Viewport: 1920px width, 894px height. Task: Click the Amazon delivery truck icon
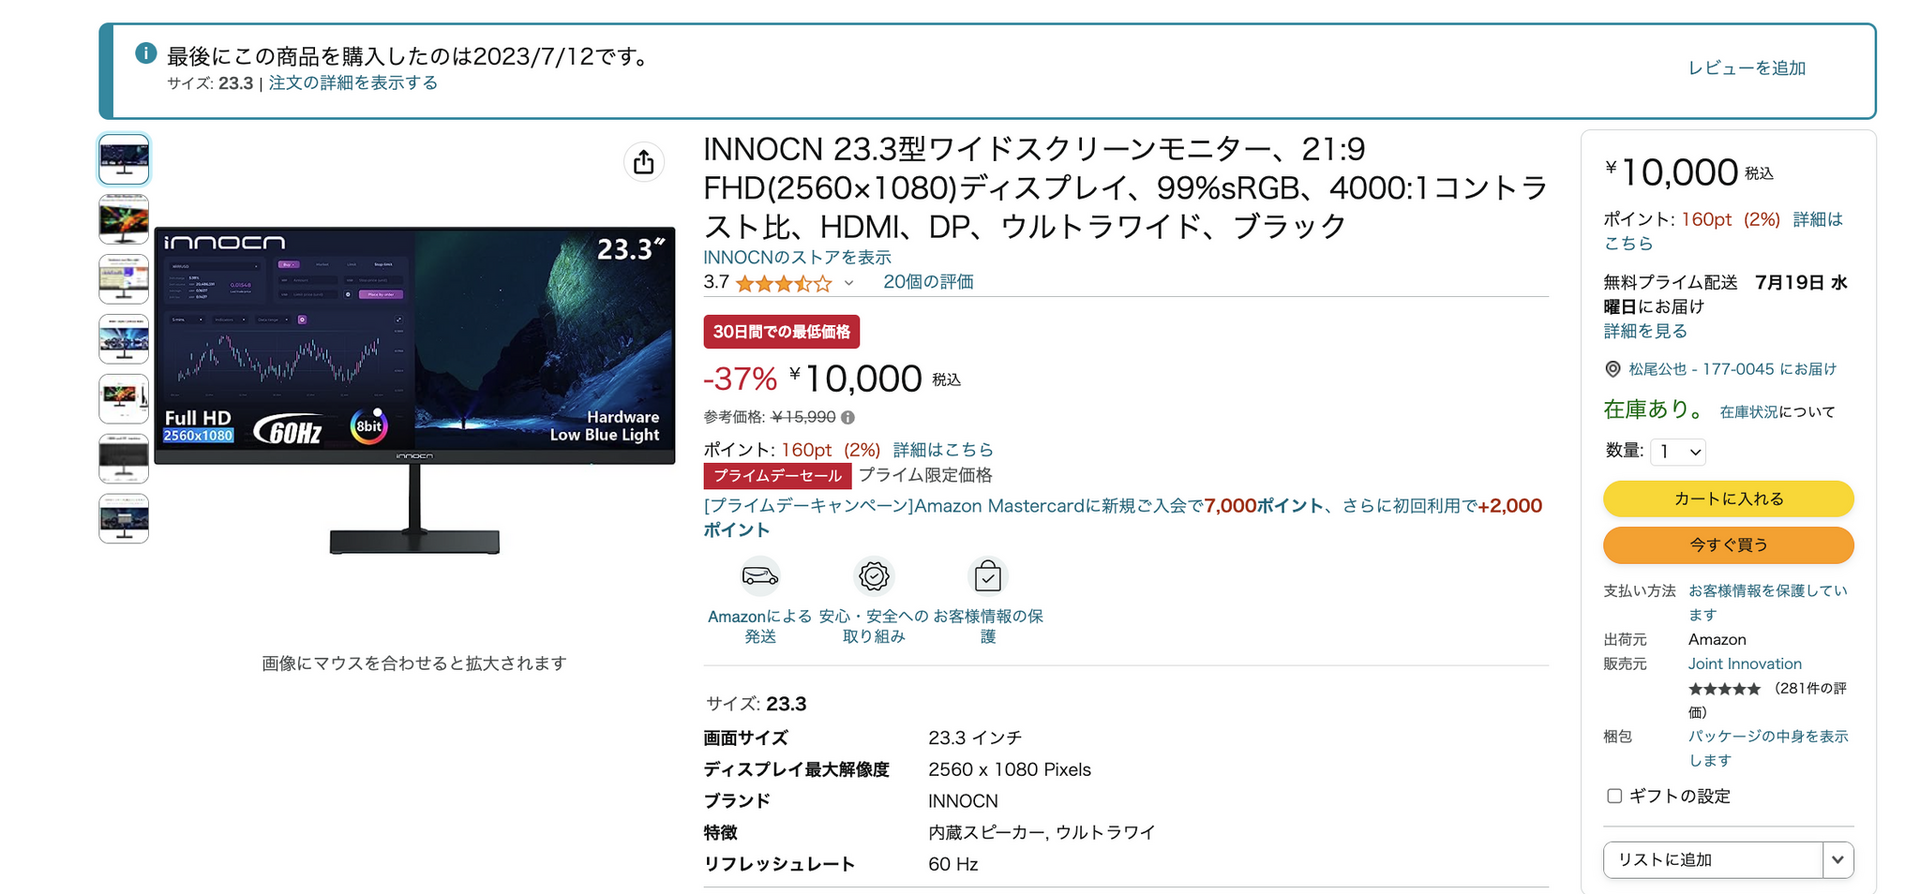(760, 576)
